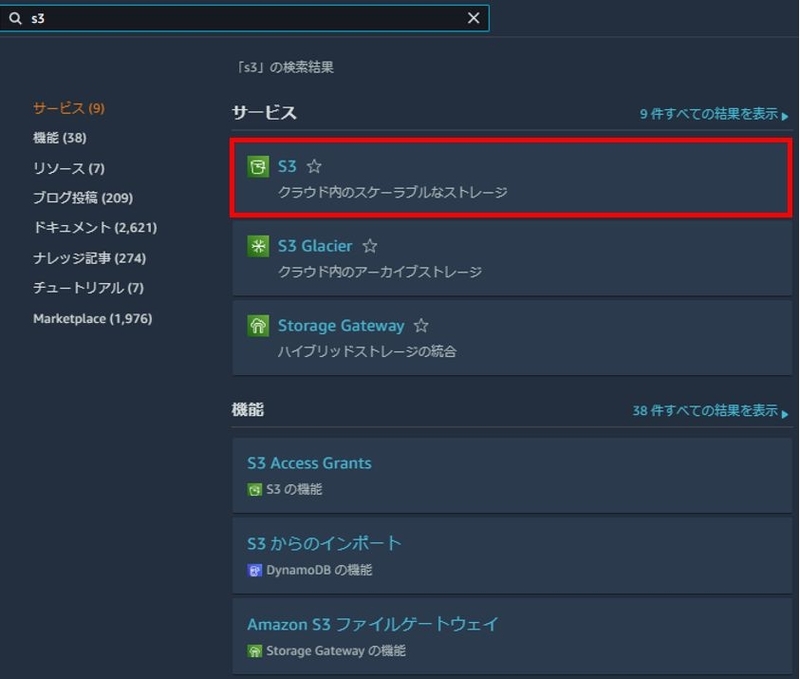Favorite S3 Glacier with its star
The image size is (800, 679).
pos(370,246)
